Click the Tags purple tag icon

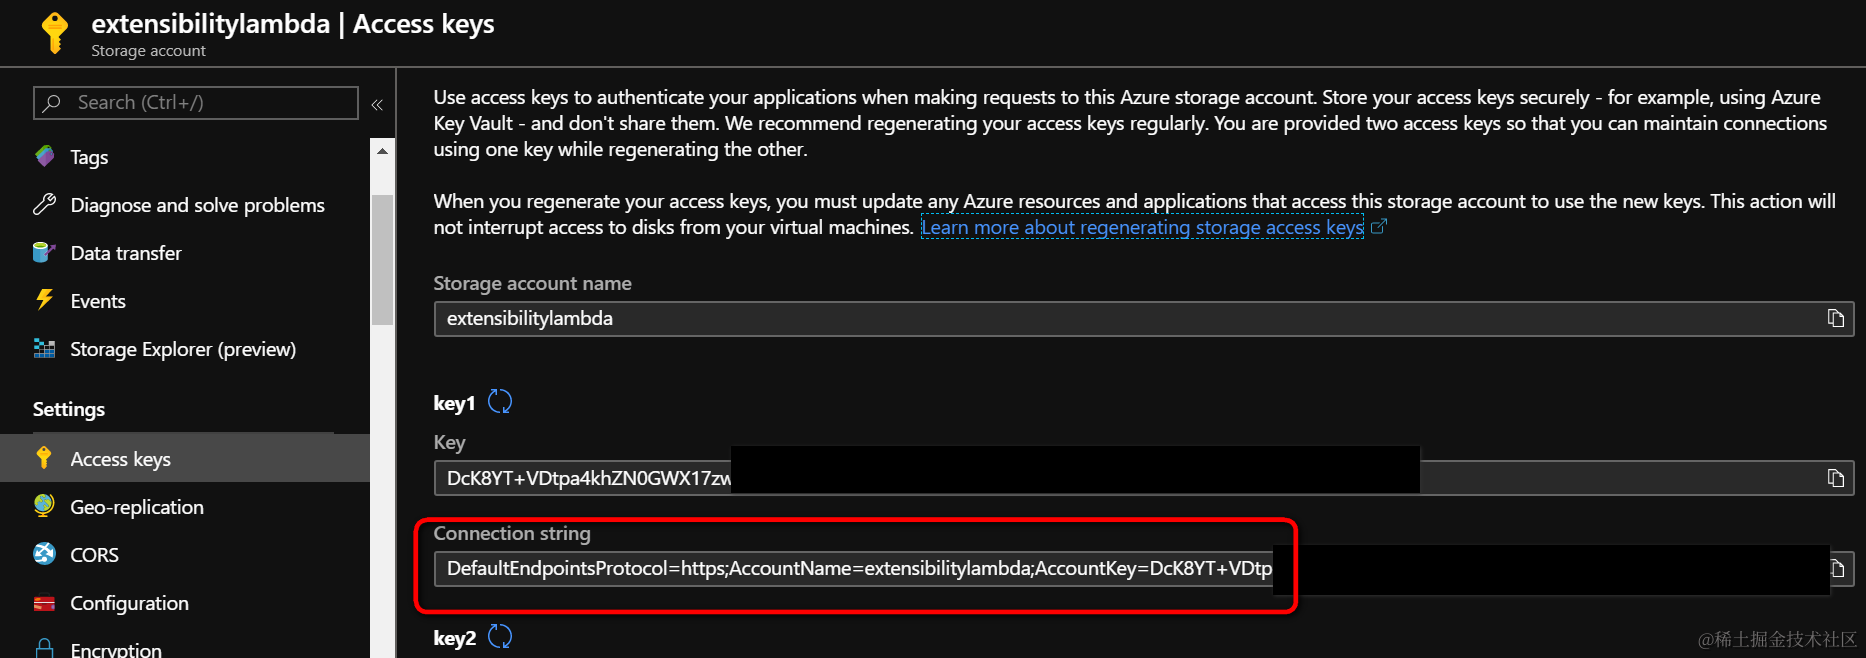tap(44, 156)
